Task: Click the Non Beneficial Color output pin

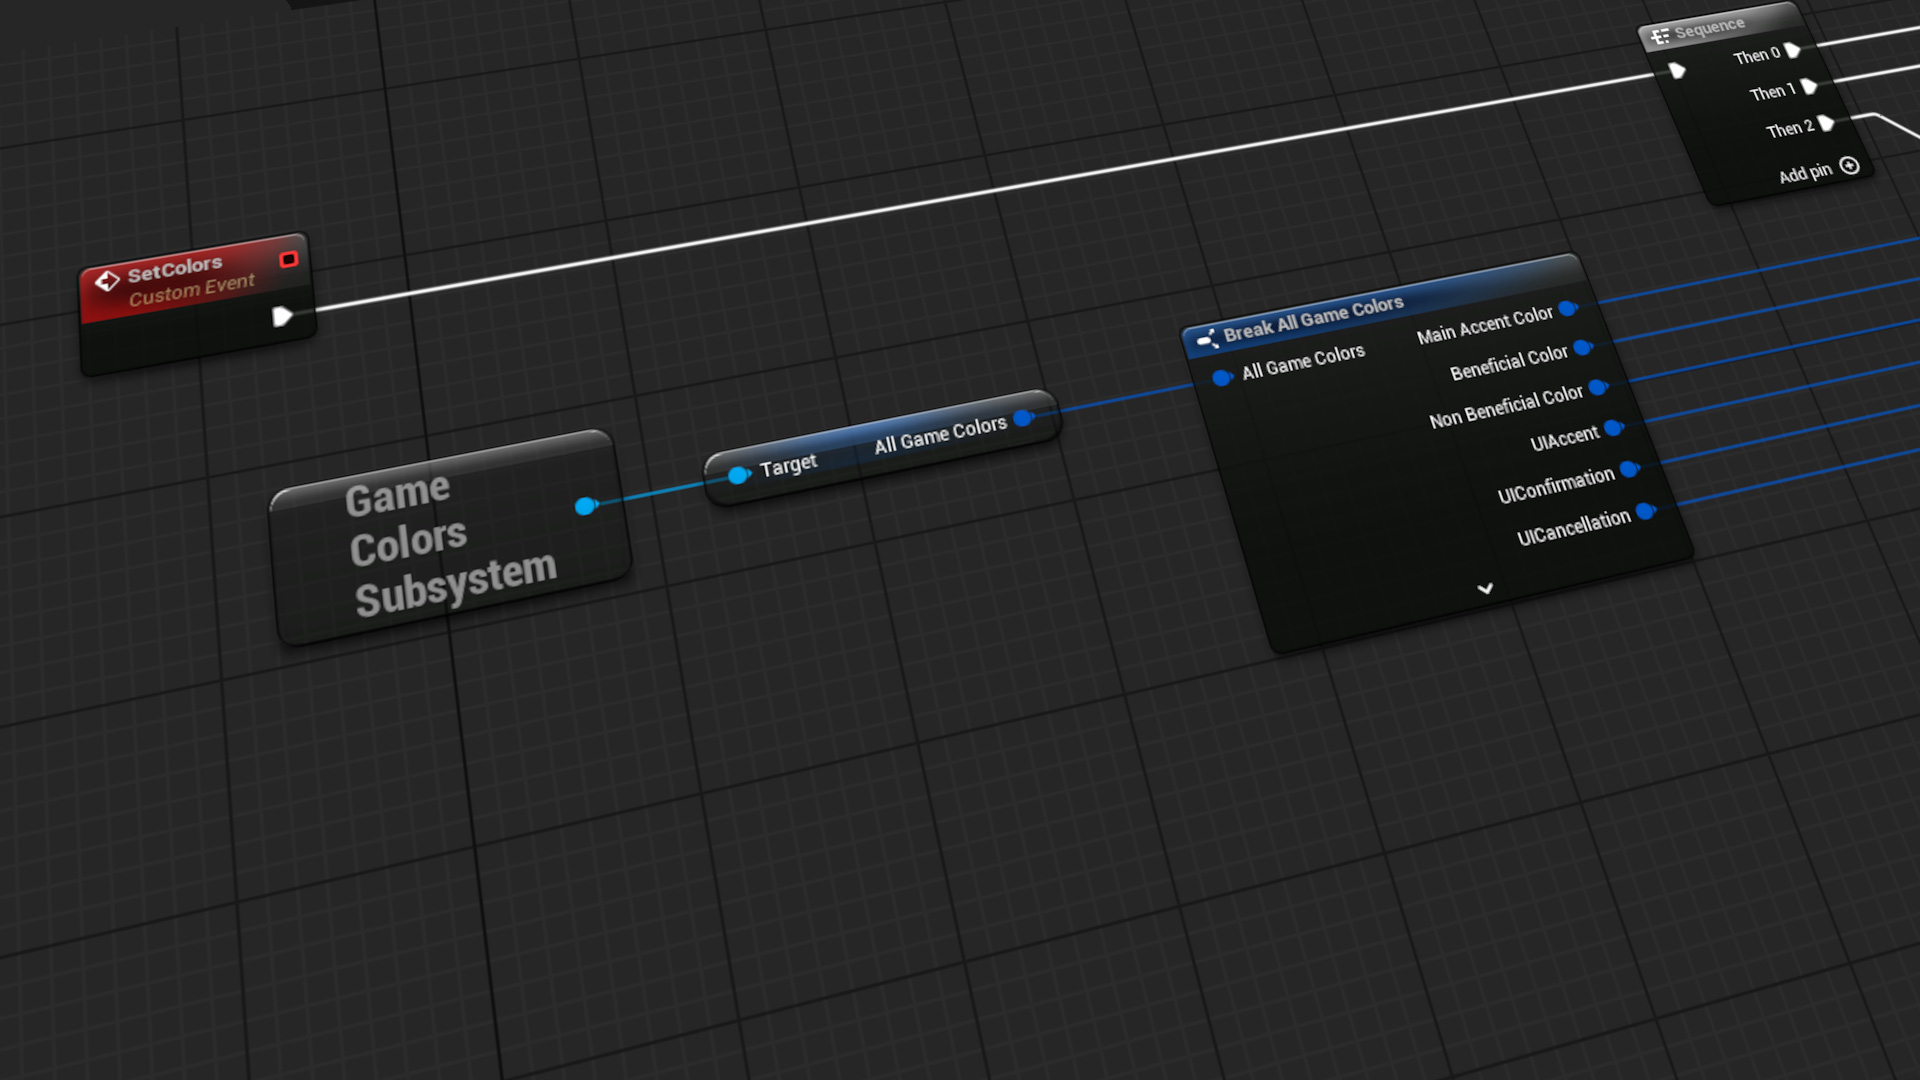Action: point(1595,389)
